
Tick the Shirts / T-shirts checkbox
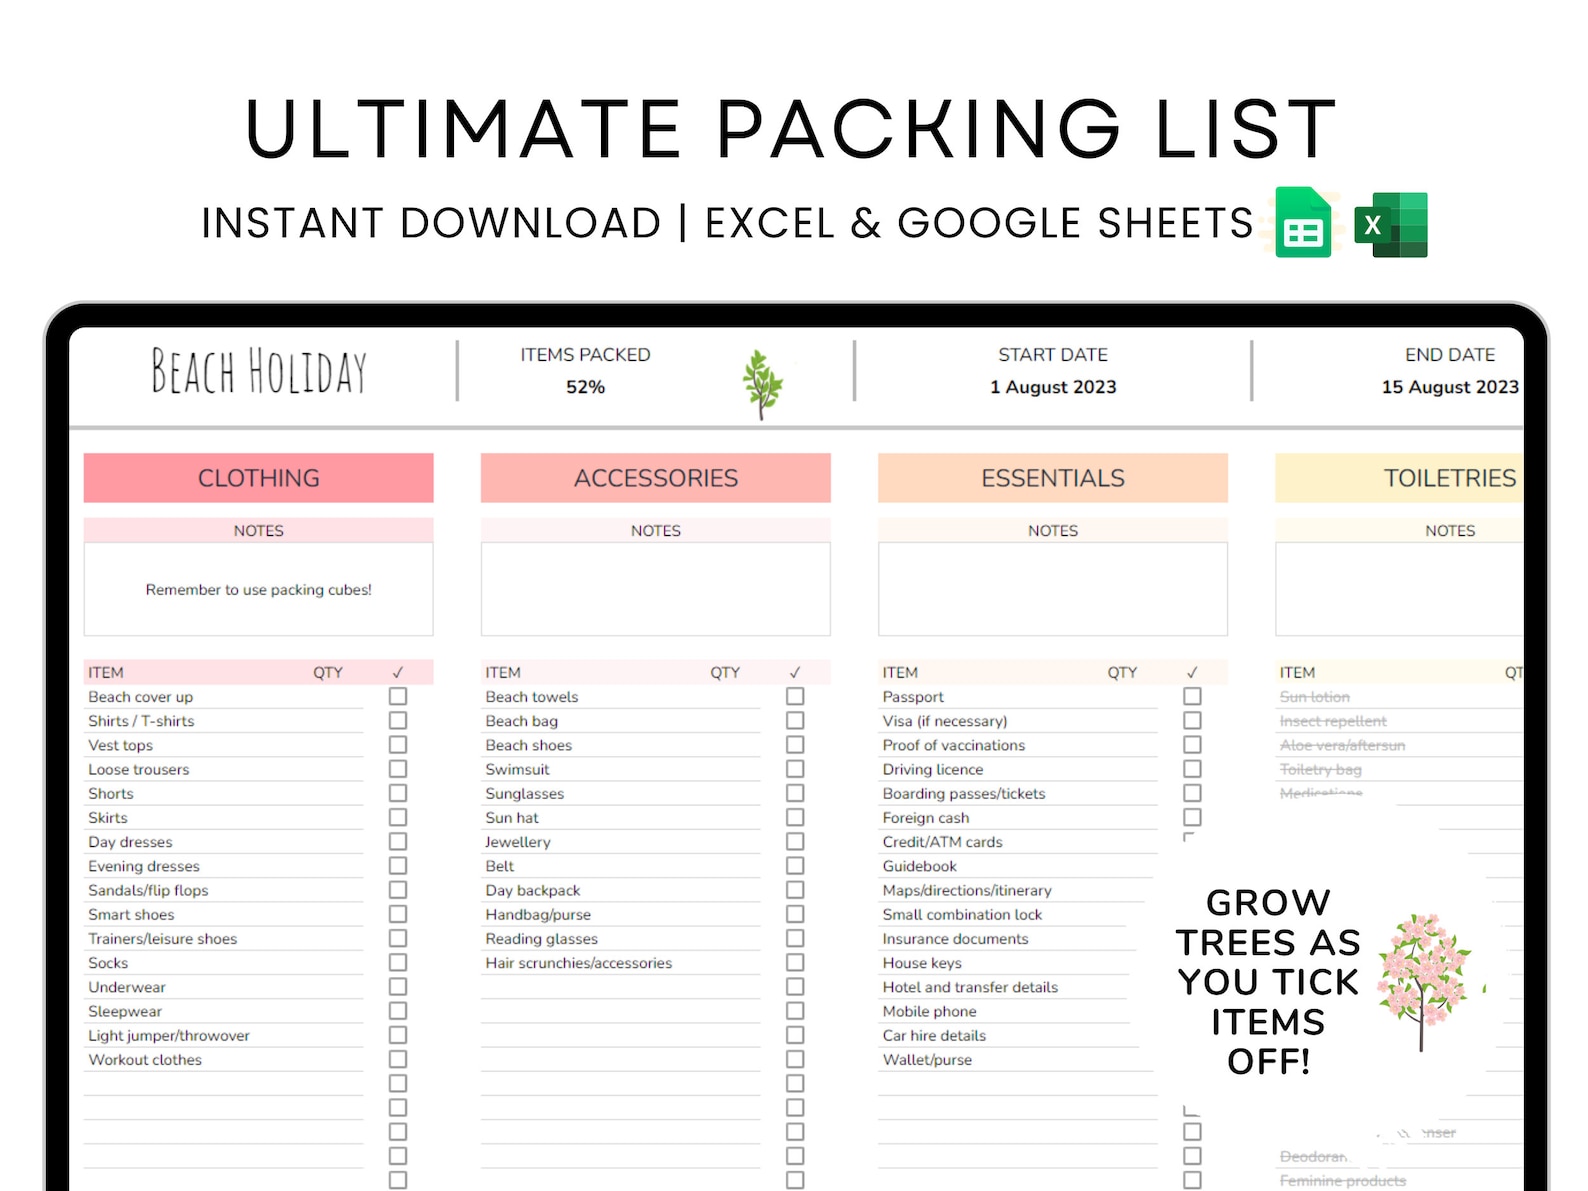[398, 720]
